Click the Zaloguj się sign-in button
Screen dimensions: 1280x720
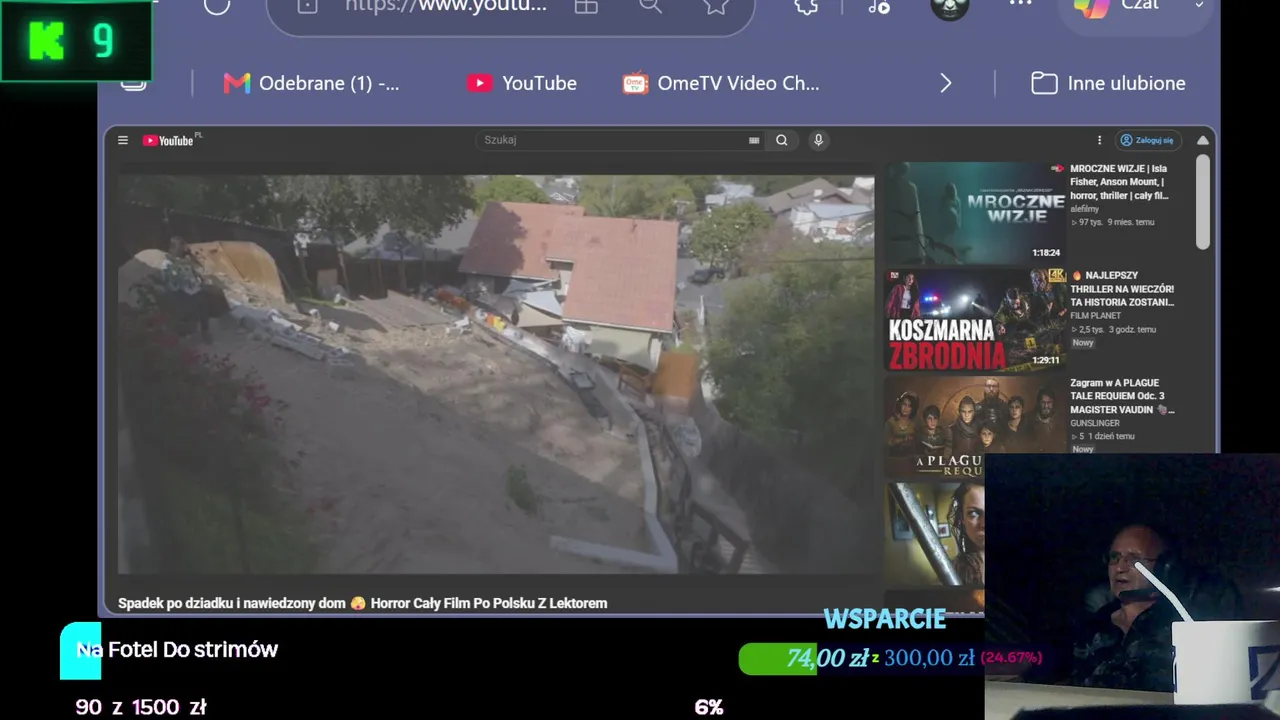[x=1147, y=141]
